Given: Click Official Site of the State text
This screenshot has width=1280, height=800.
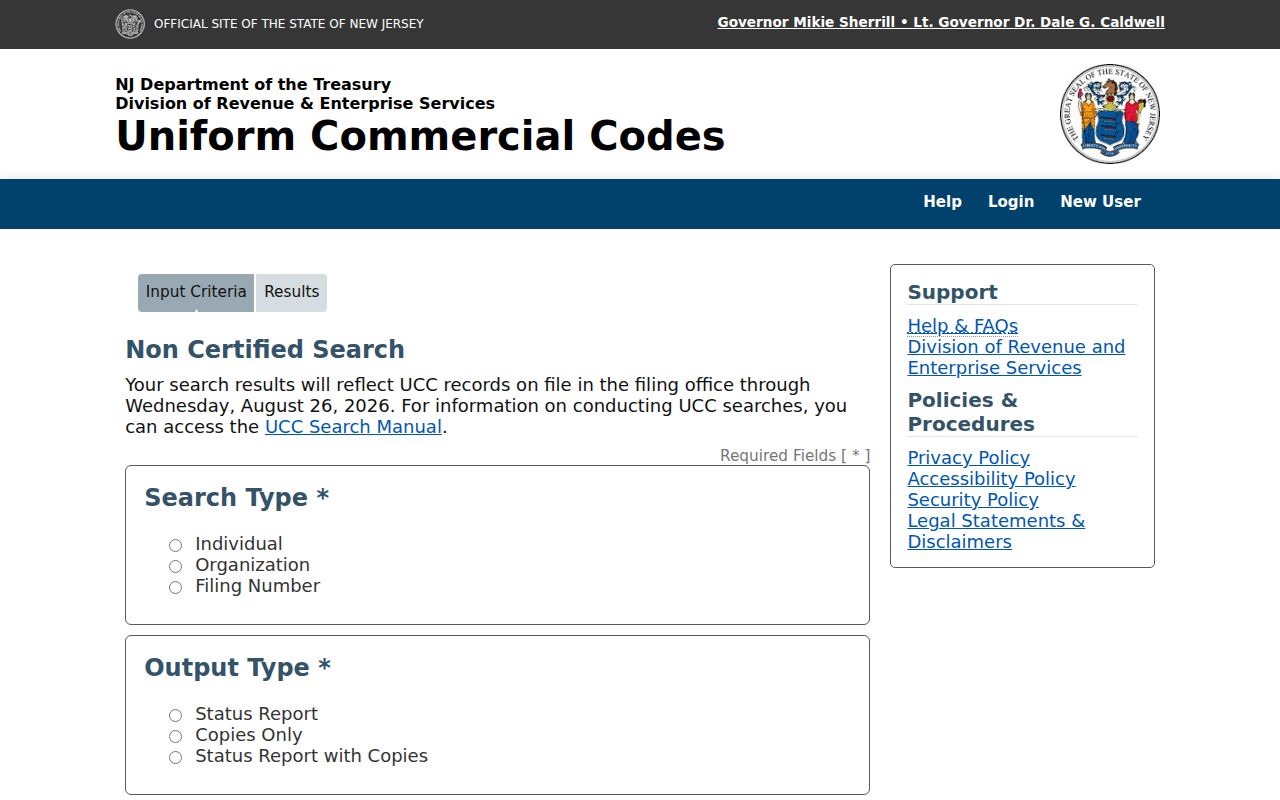Looking at the screenshot, I should (x=289, y=24).
